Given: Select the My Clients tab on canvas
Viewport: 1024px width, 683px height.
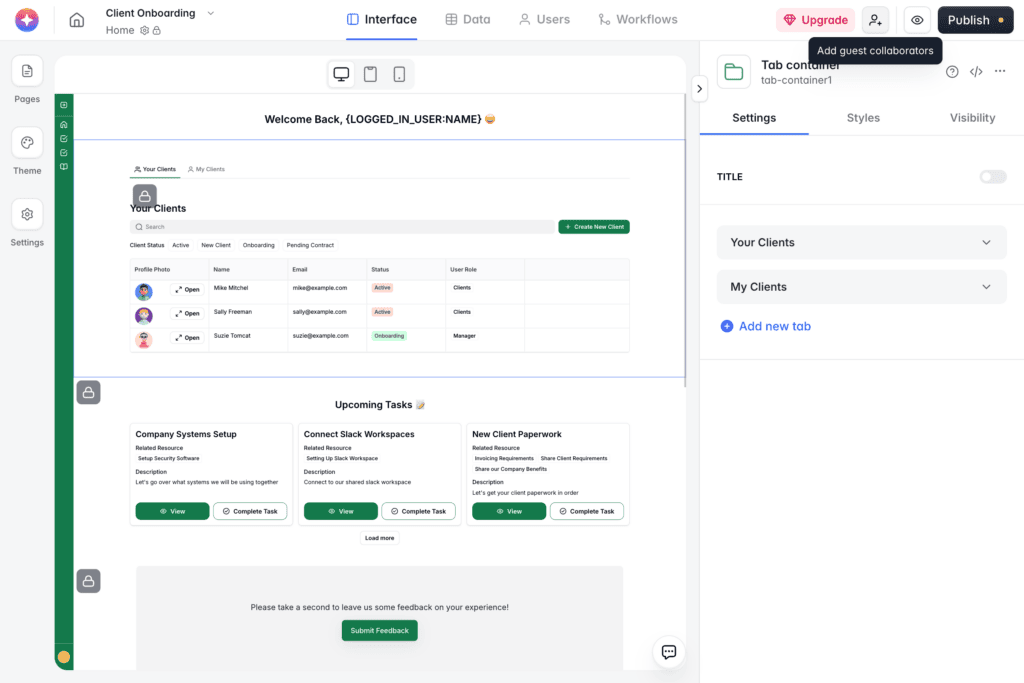Looking at the screenshot, I should 206,169.
